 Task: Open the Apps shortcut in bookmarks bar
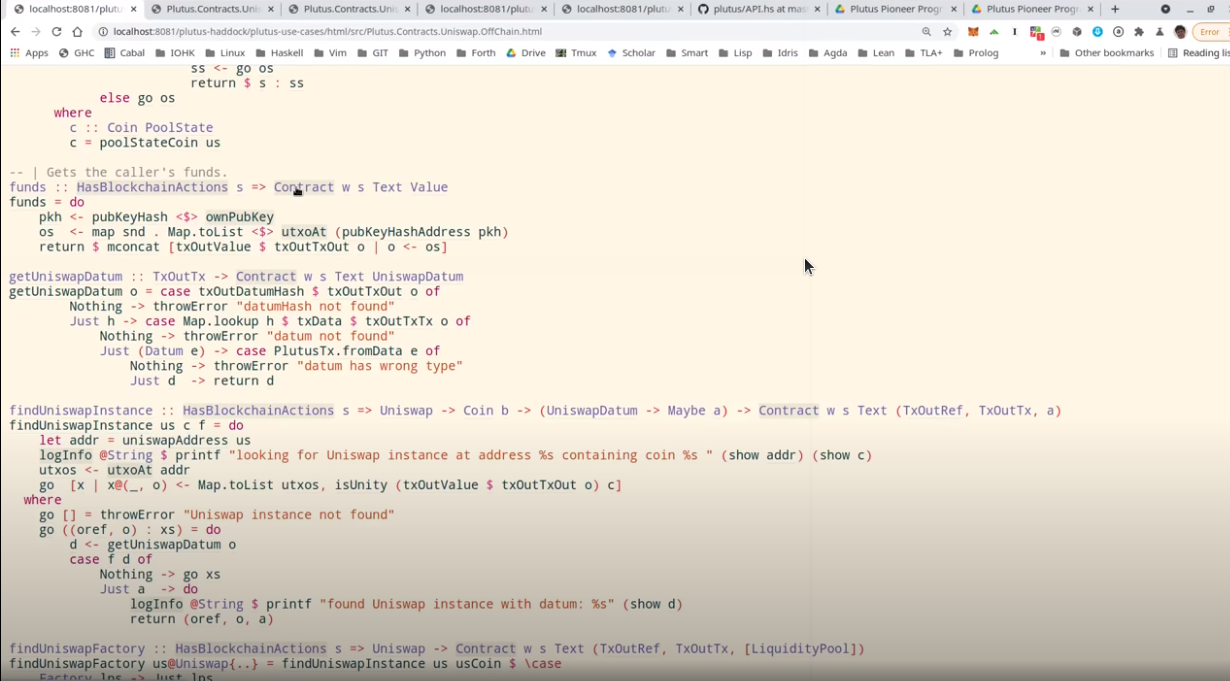[29, 53]
